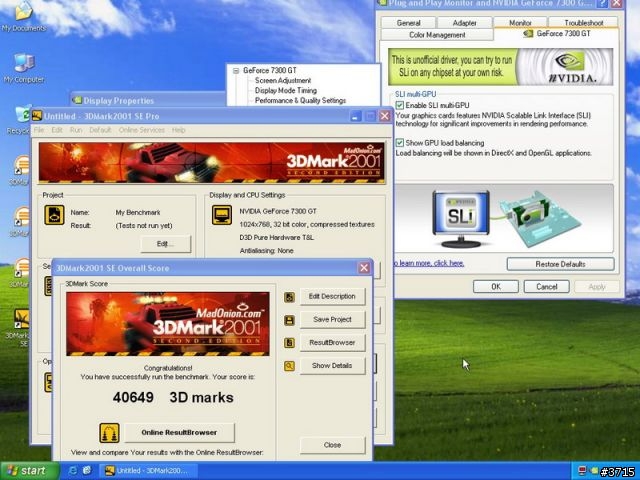Click the Save Project floppy icon
Image resolution: width=640 pixels, height=480 pixels.
[x=289, y=320]
